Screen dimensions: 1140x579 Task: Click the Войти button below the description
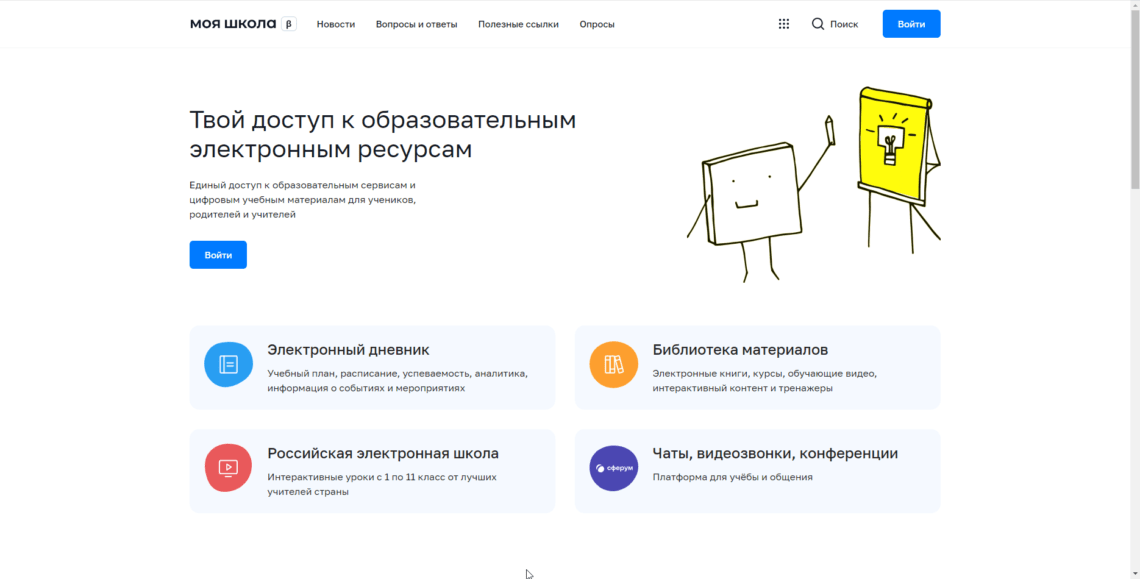click(x=218, y=255)
